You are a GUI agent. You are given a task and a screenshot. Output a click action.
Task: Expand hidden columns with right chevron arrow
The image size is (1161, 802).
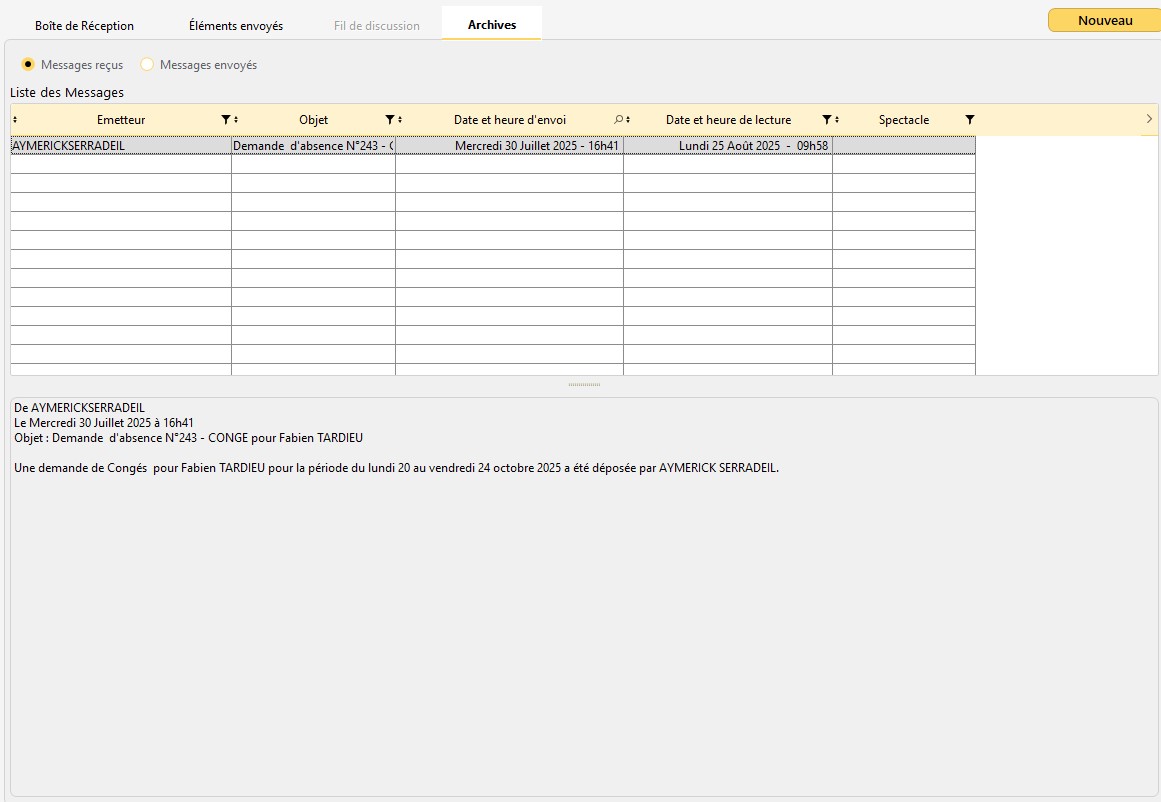[1149, 119]
